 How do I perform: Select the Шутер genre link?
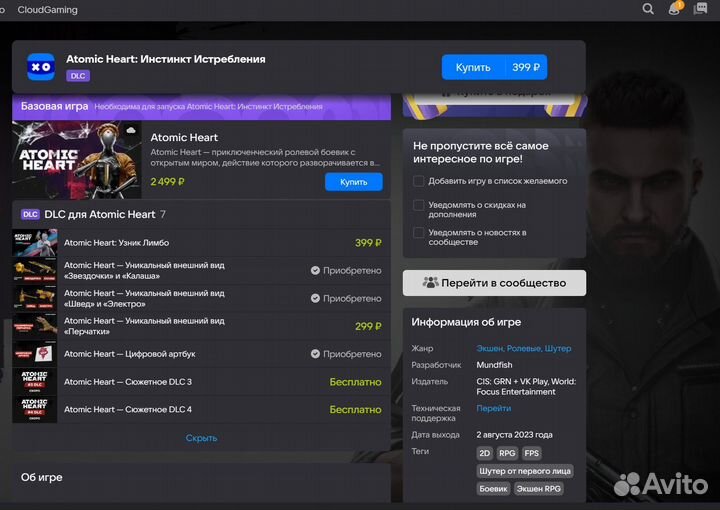point(558,348)
